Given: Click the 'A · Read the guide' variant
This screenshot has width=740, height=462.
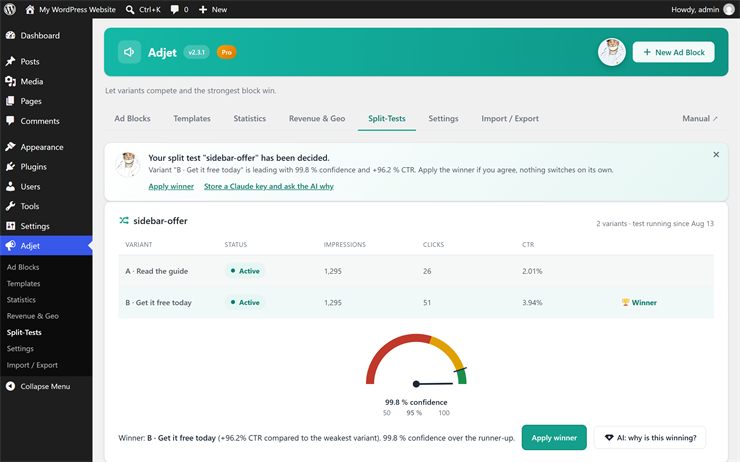Looking at the screenshot, I should [x=157, y=271].
